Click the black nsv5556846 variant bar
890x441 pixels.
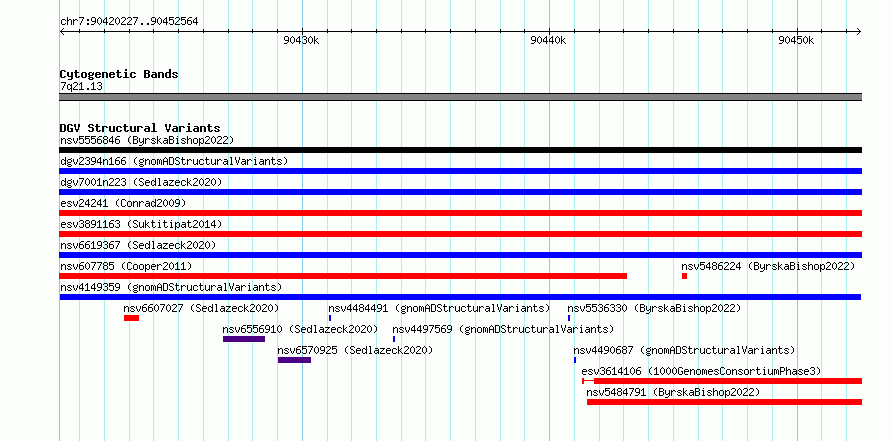pyautogui.click(x=460, y=150)
